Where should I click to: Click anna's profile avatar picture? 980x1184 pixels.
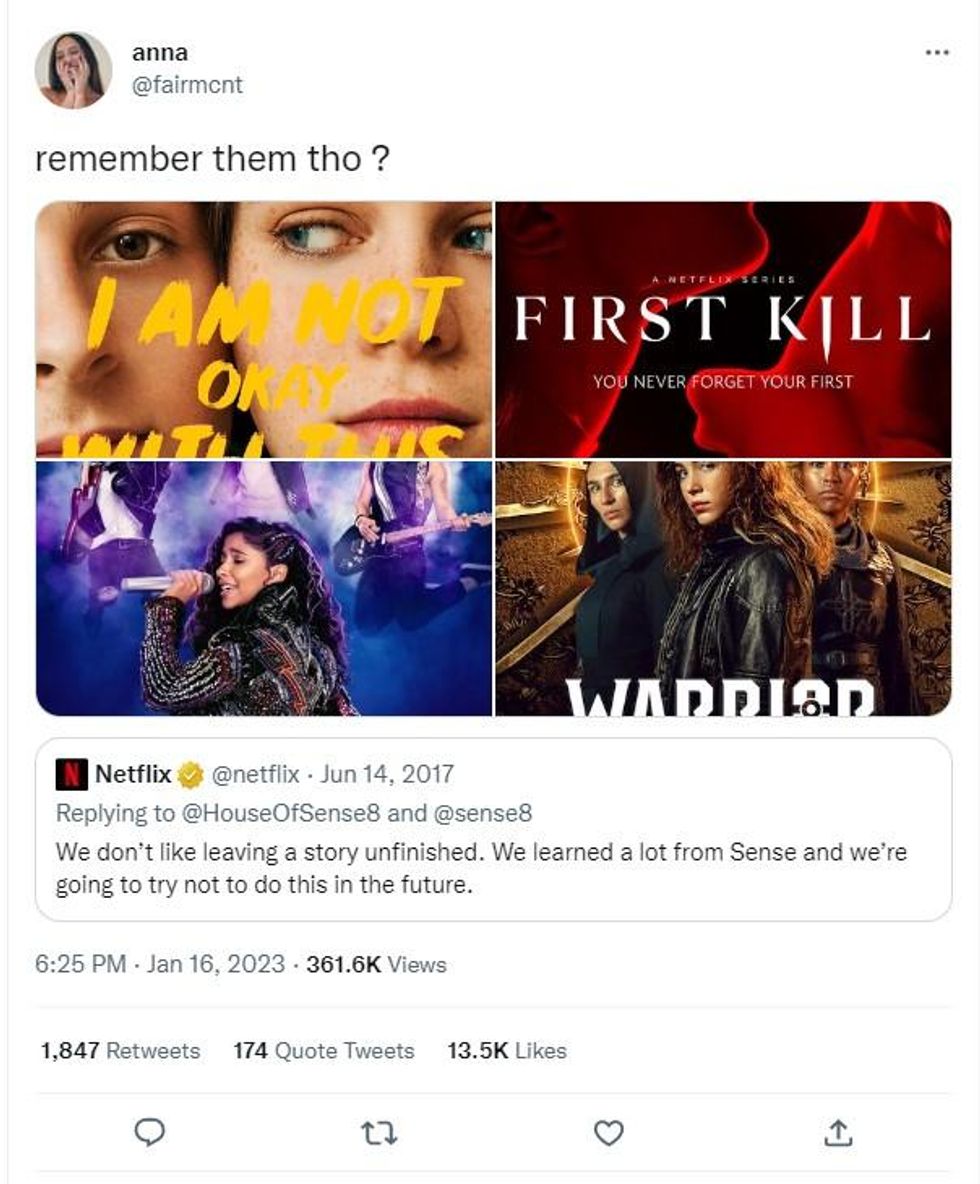73,69
